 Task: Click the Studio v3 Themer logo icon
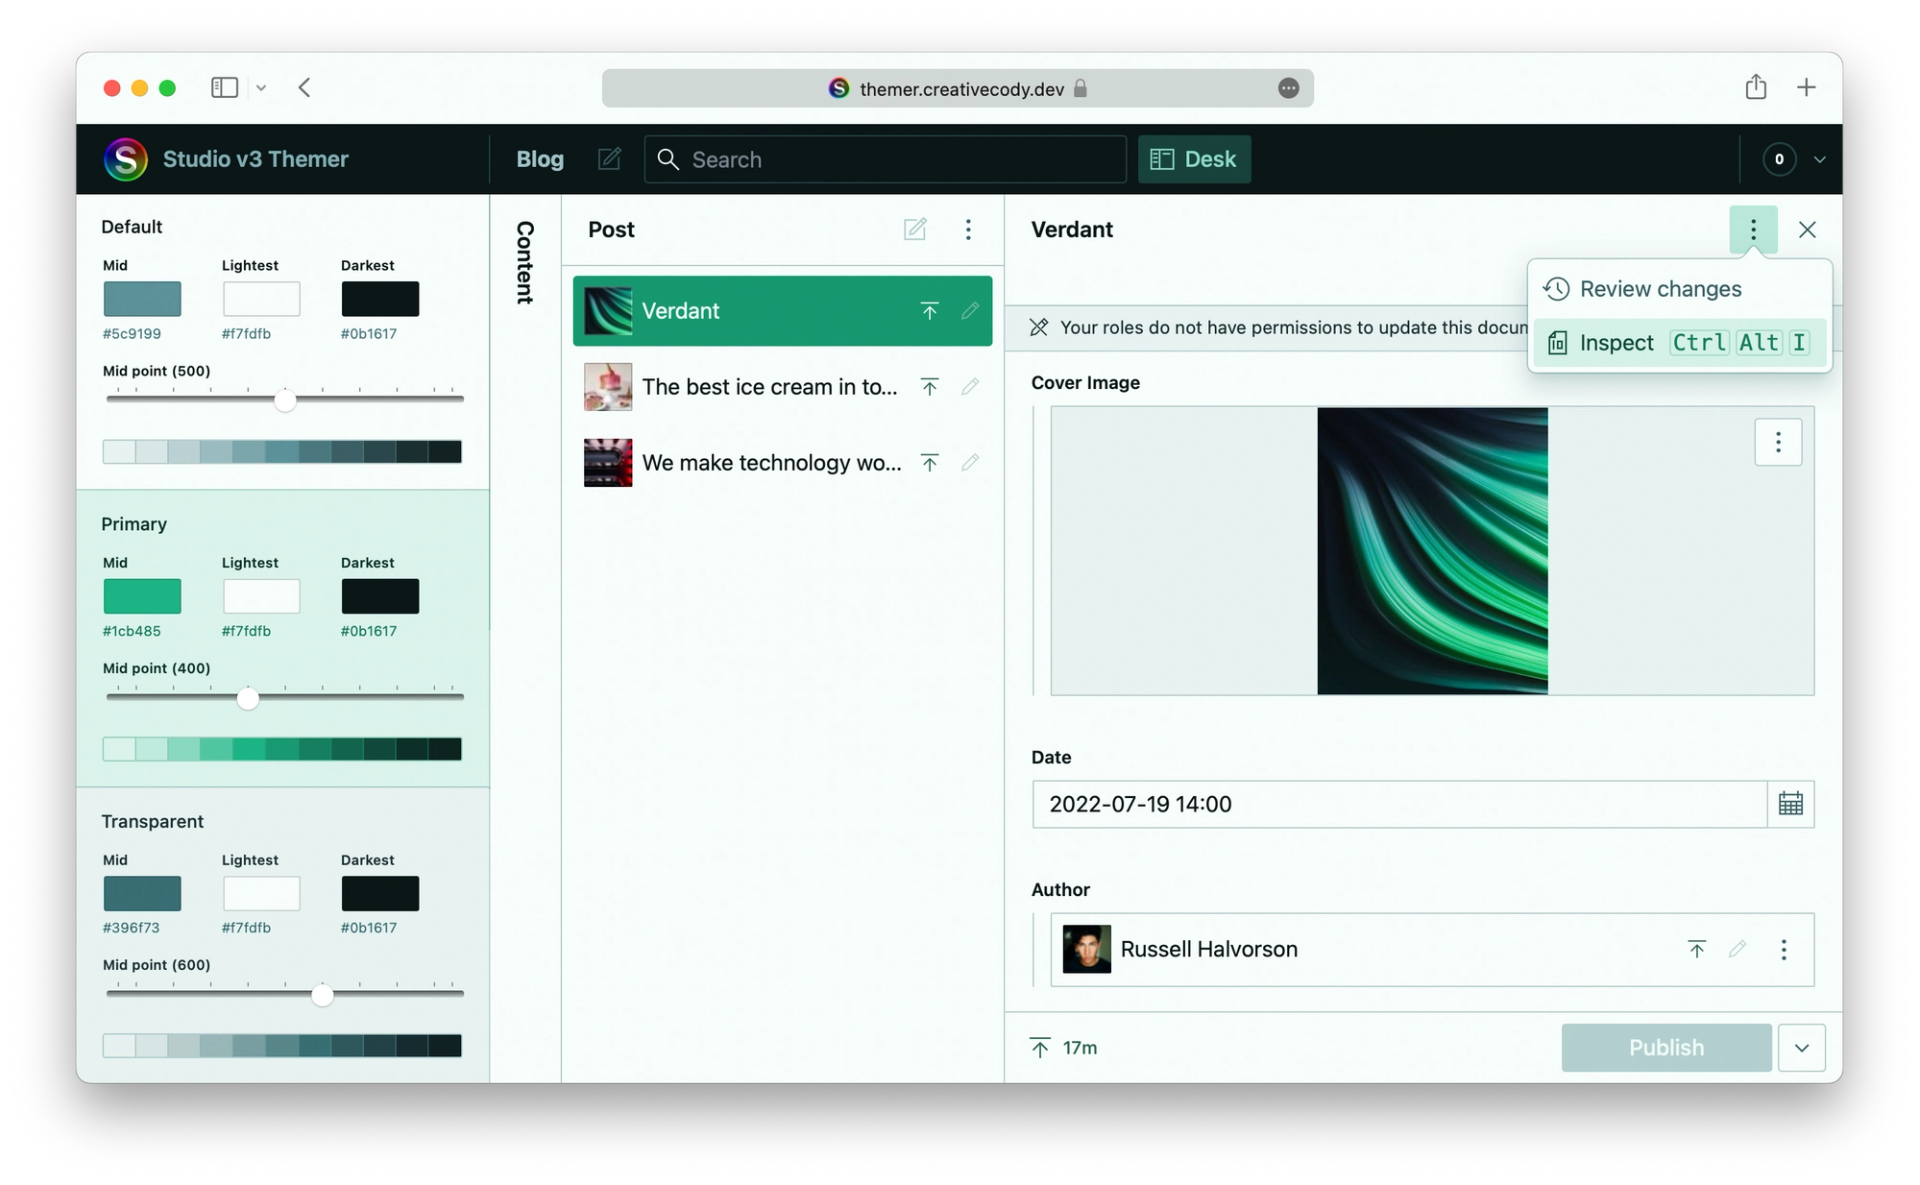[126, 159]
